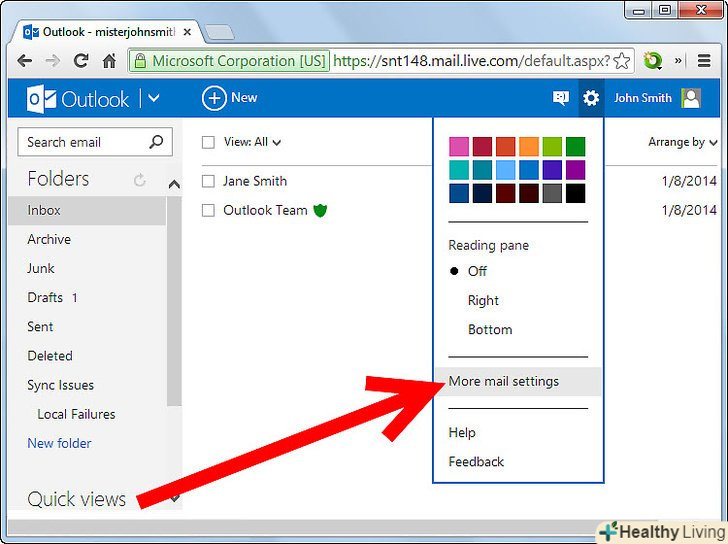Open Feedback from the settings menu
The width and height of the screenshot is (728, 544).
476,462
